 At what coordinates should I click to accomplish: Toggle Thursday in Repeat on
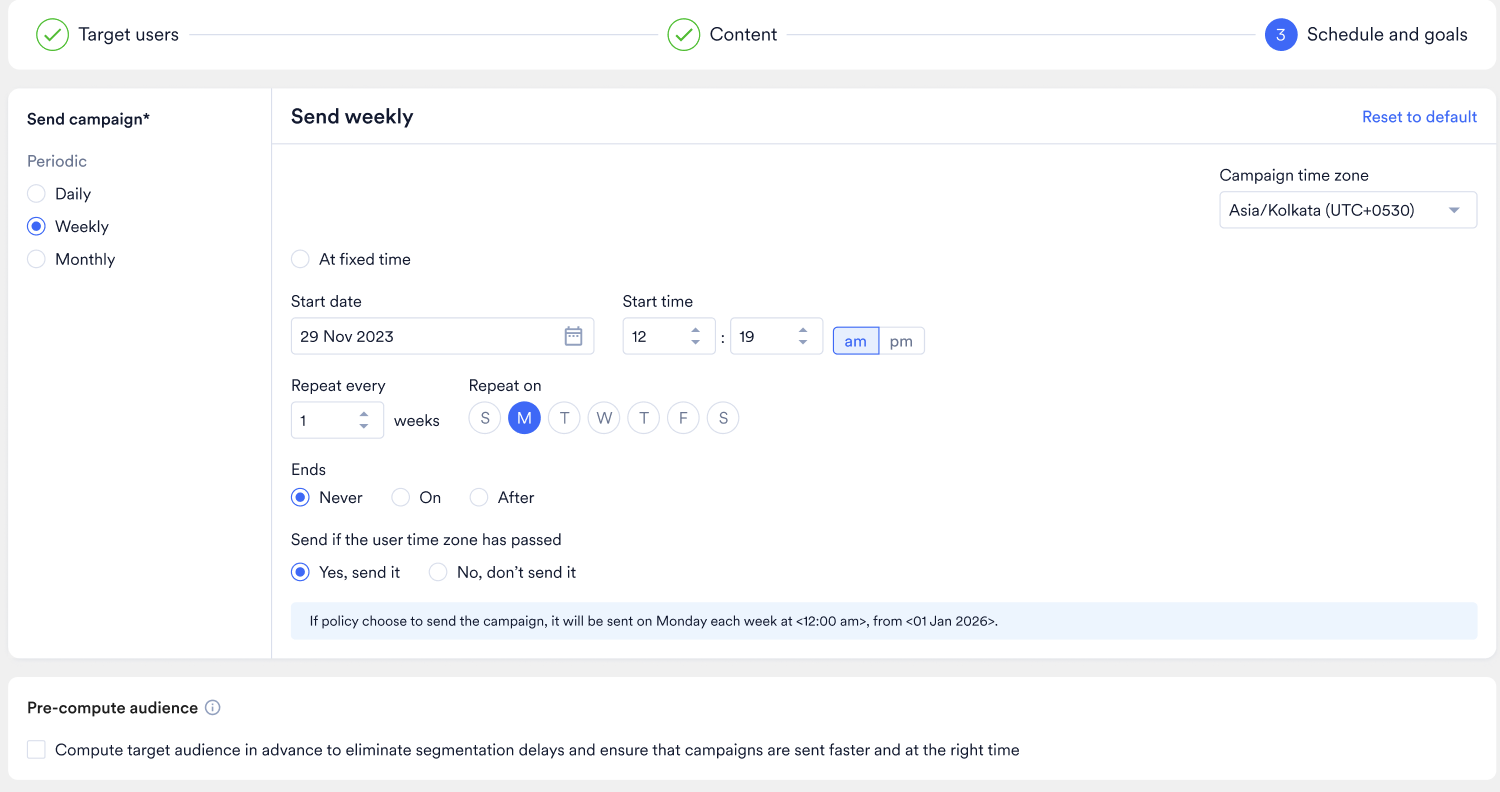click(x=643, y=418)
